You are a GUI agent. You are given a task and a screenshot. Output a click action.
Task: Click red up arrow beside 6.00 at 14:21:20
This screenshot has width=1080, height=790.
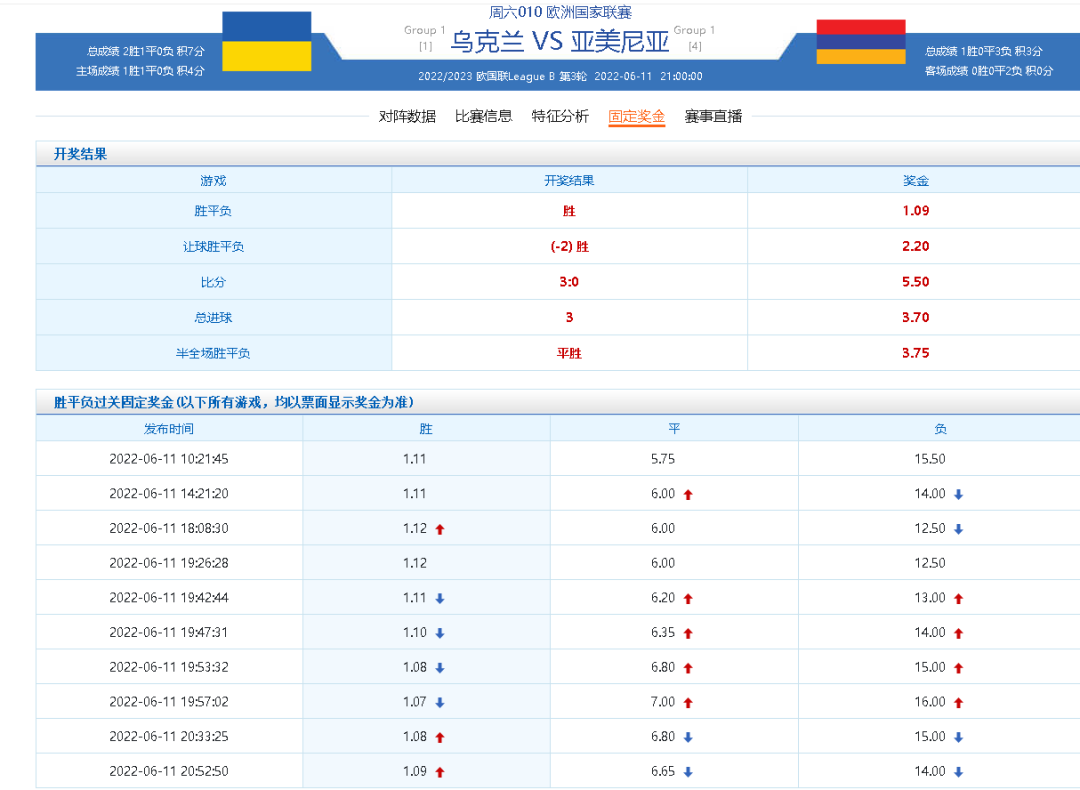pos(688,494)
